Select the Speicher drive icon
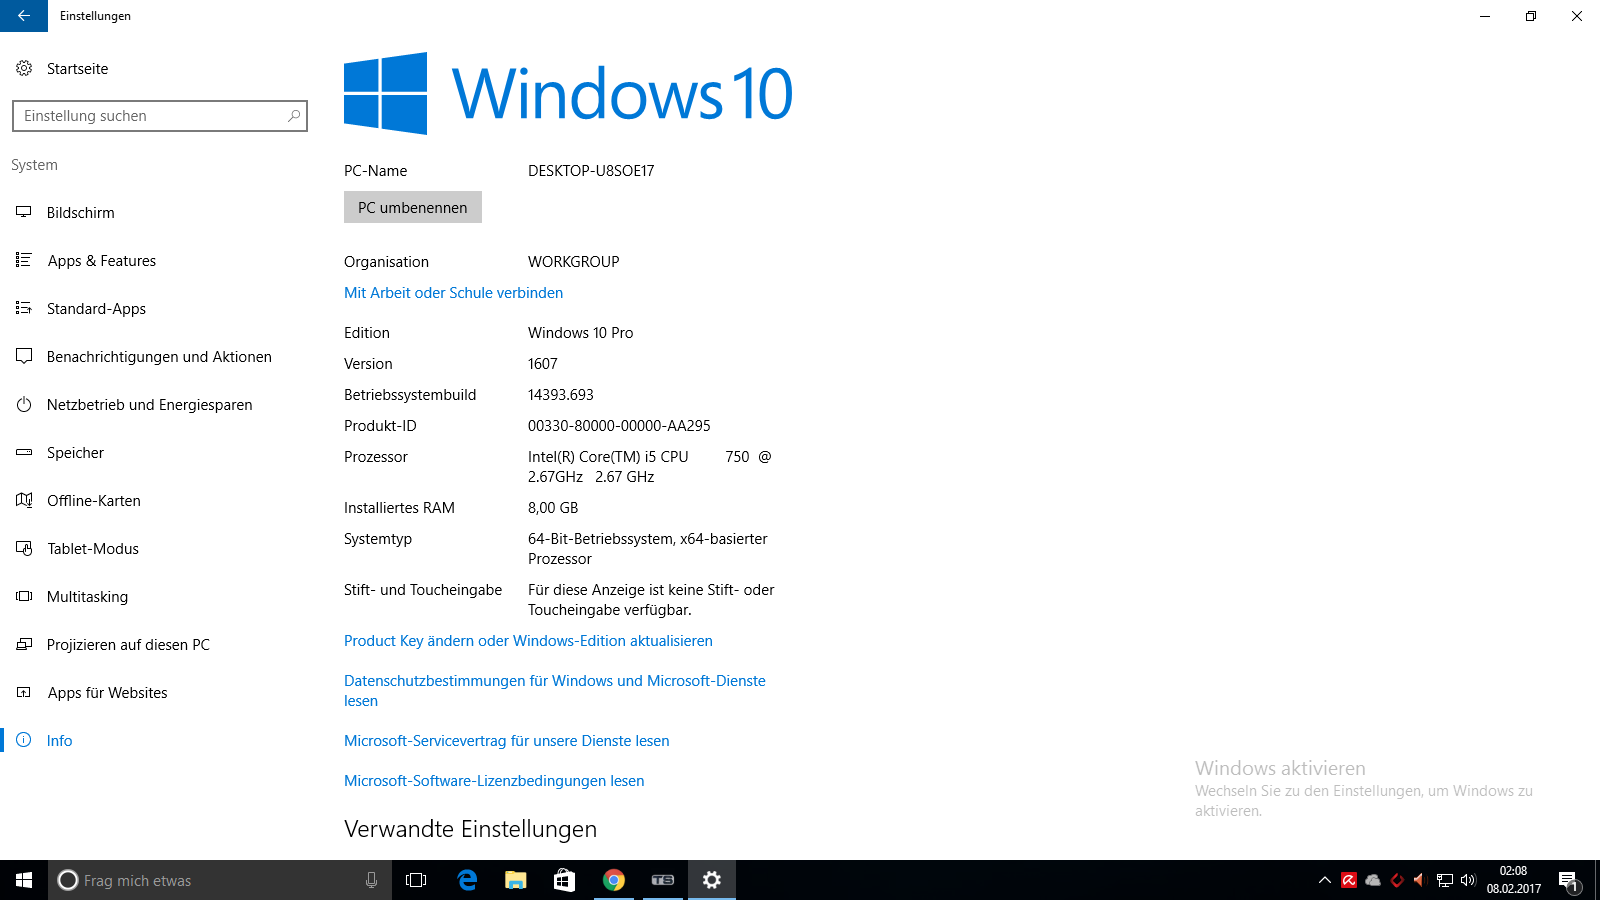The image size is (1600, 900). point(24,452)
